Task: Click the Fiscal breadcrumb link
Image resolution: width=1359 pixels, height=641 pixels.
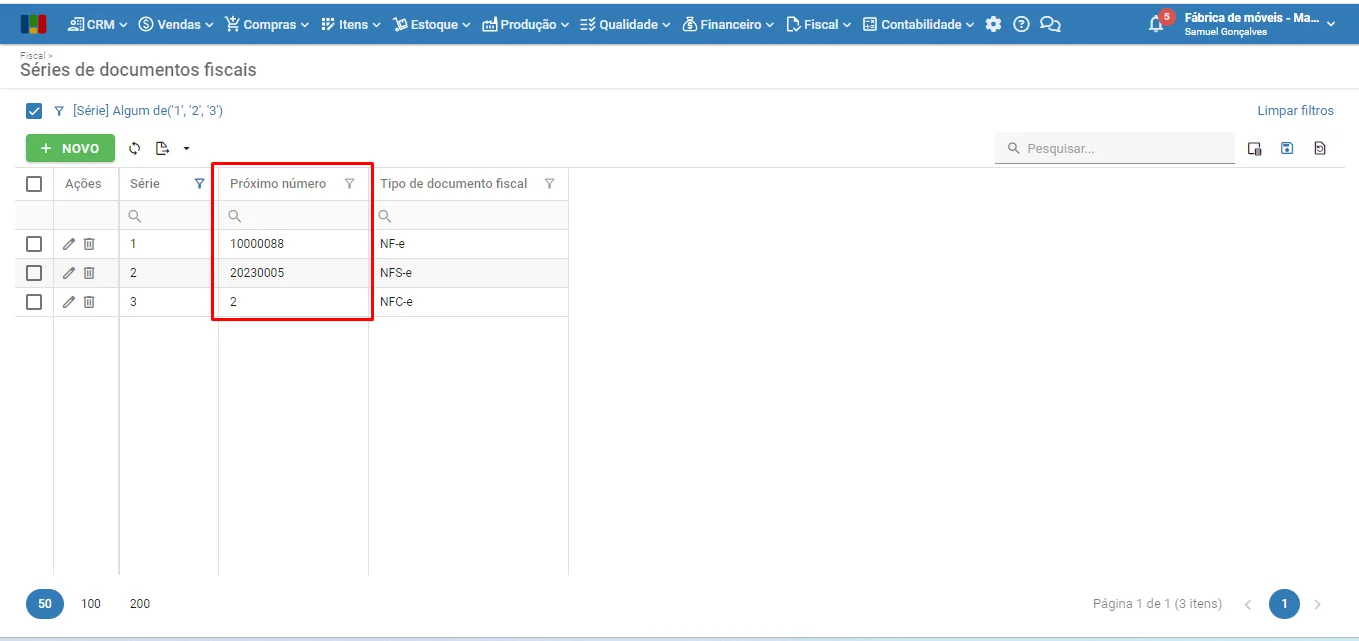Action: pyautogui.click(x=33, y=56)
